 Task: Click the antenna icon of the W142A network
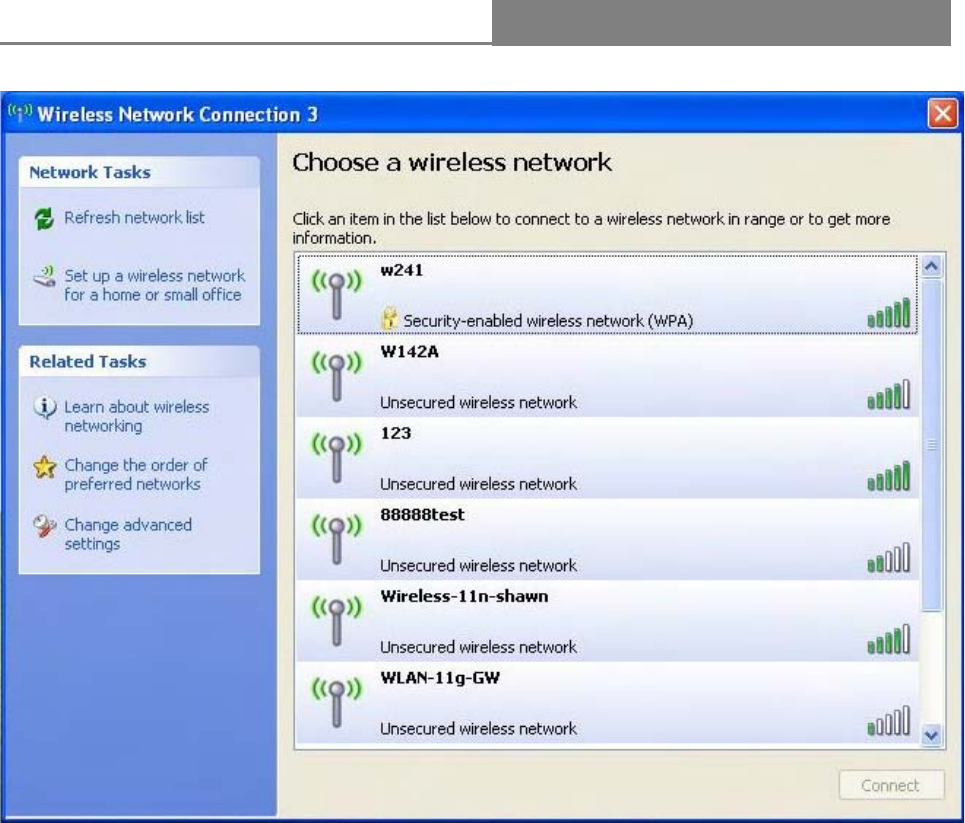(x=337, y=376)
